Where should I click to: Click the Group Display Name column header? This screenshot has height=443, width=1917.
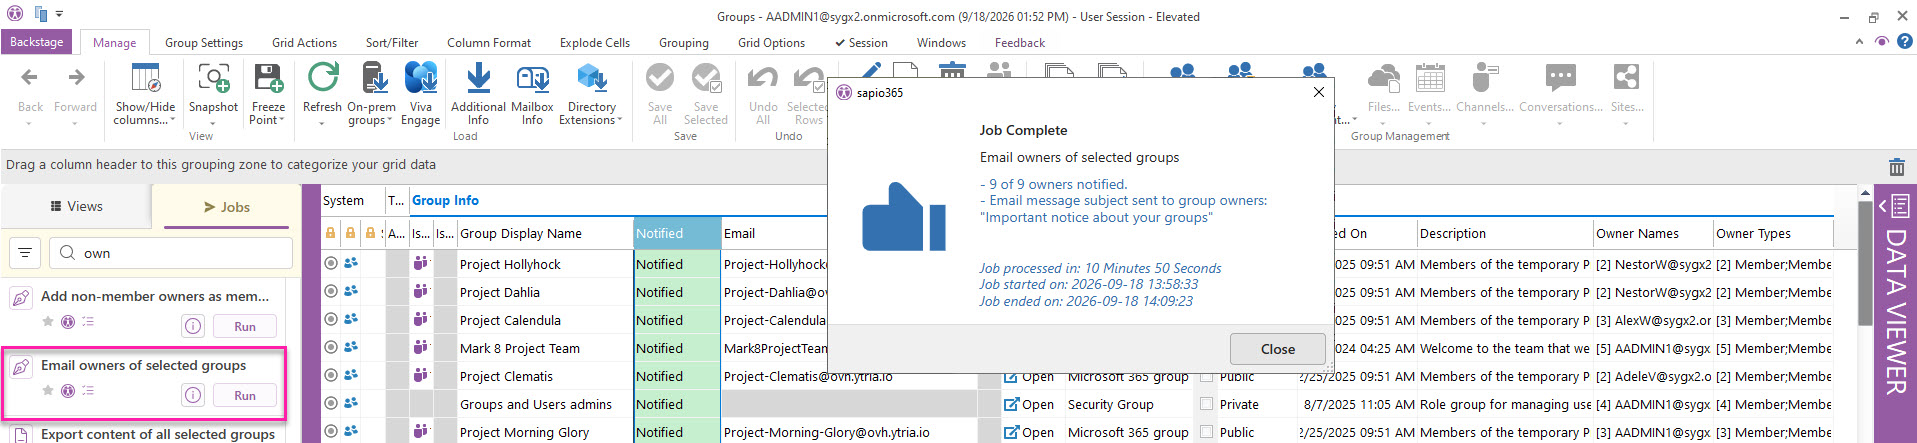tap(545, 233)
